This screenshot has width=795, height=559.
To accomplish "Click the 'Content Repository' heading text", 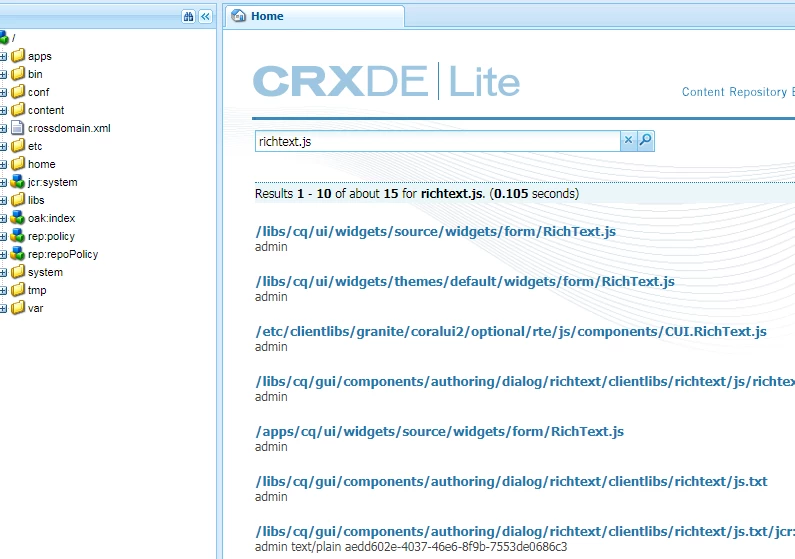I will pos(734,92).
